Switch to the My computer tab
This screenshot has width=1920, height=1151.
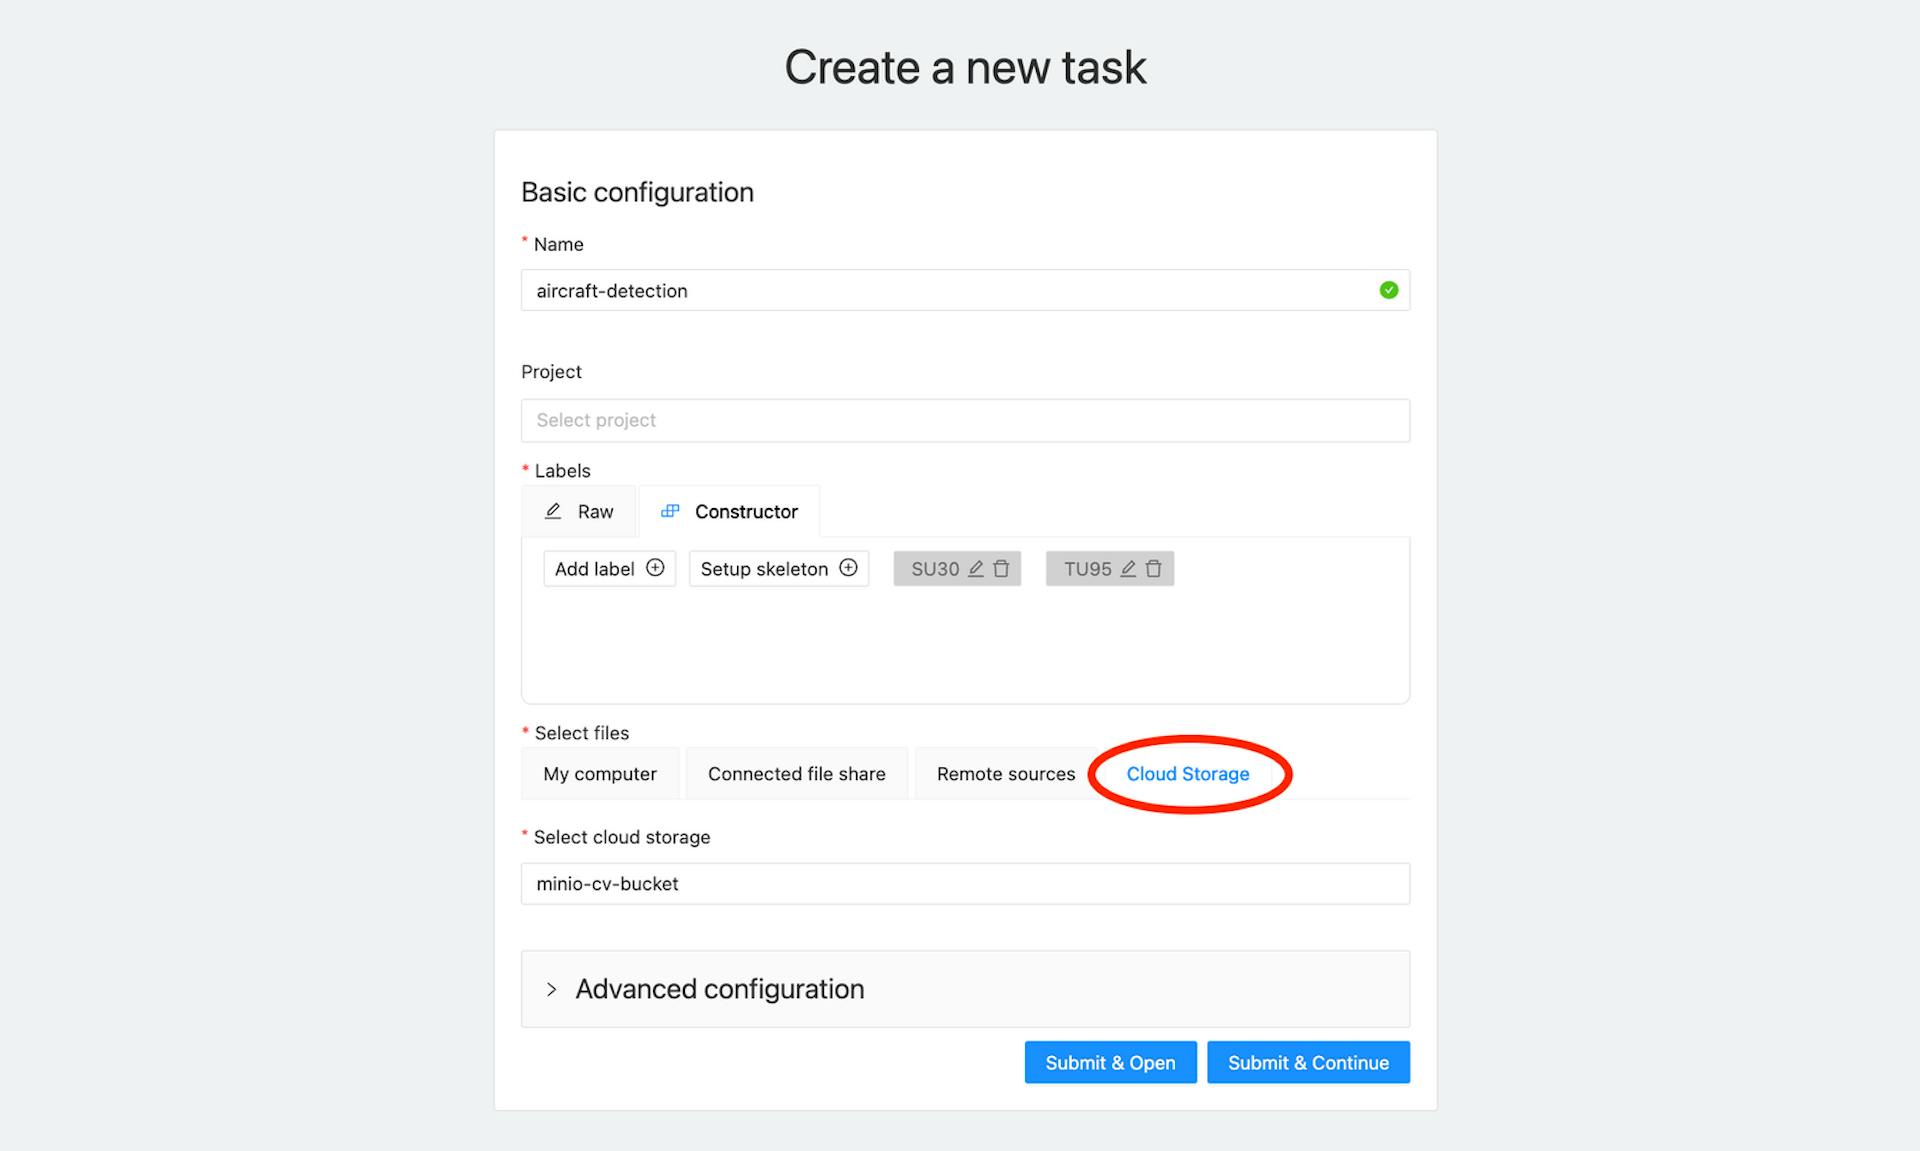pos(600,774)
